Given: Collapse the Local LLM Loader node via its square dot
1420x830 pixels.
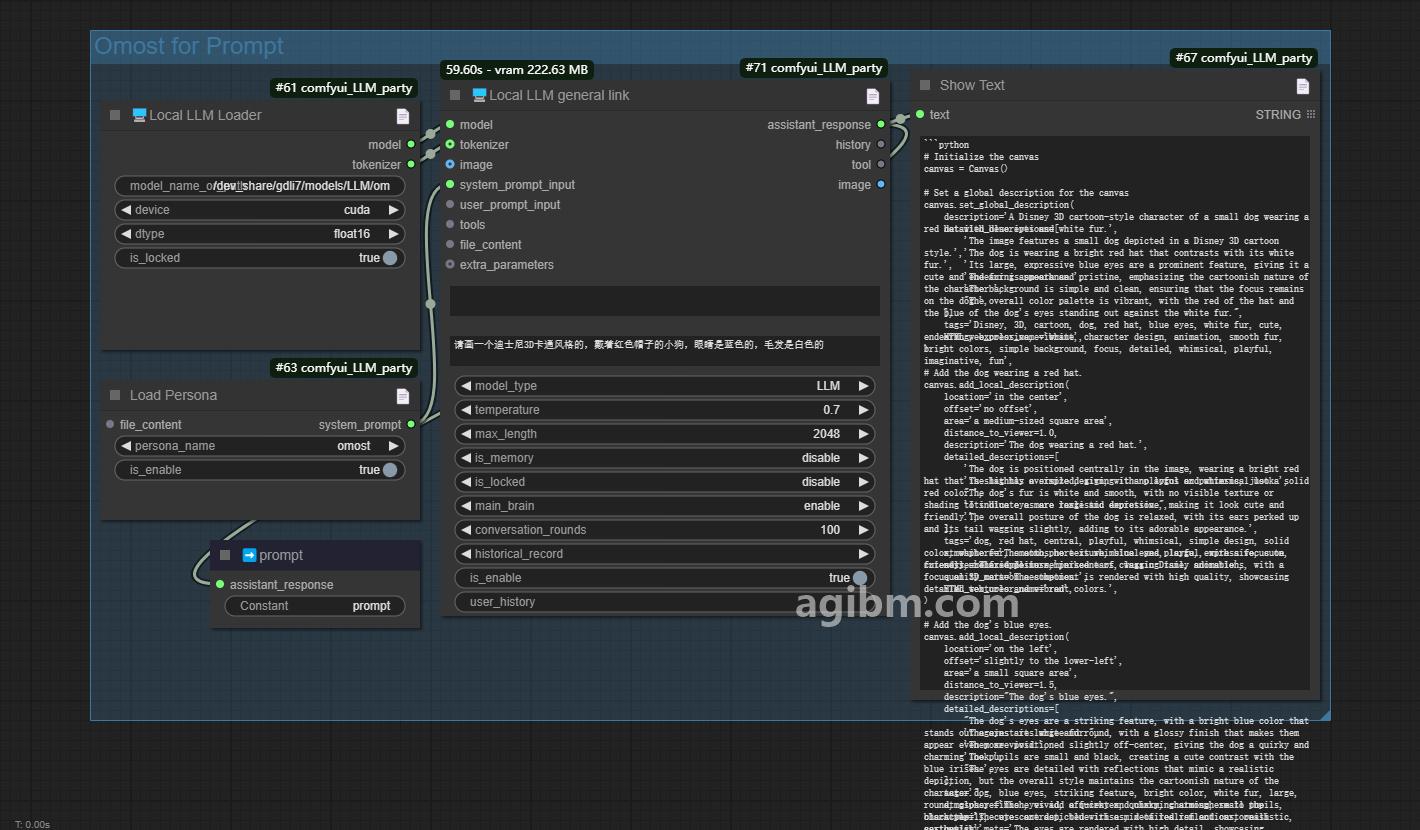Looking at the screenshot, I should coord(115,115).
